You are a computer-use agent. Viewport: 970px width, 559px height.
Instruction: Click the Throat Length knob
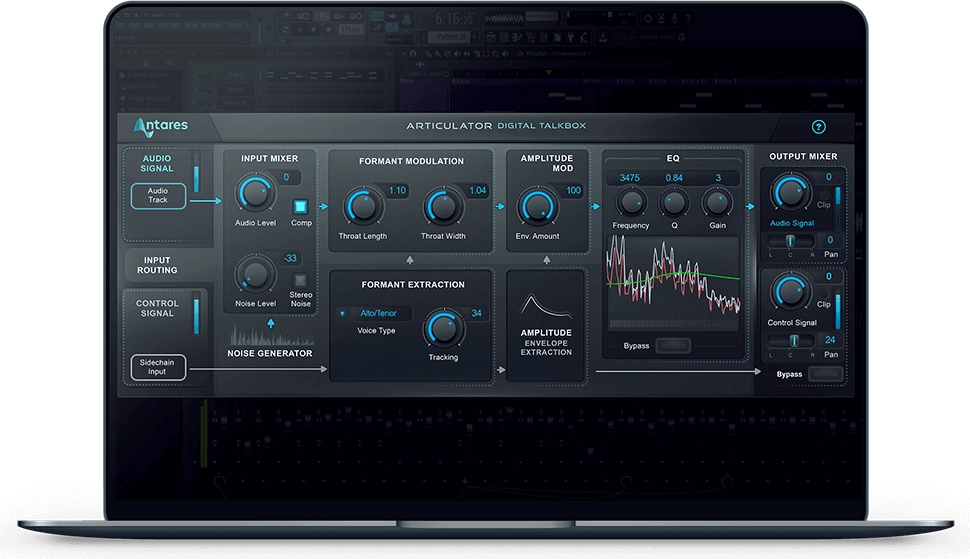363,207
